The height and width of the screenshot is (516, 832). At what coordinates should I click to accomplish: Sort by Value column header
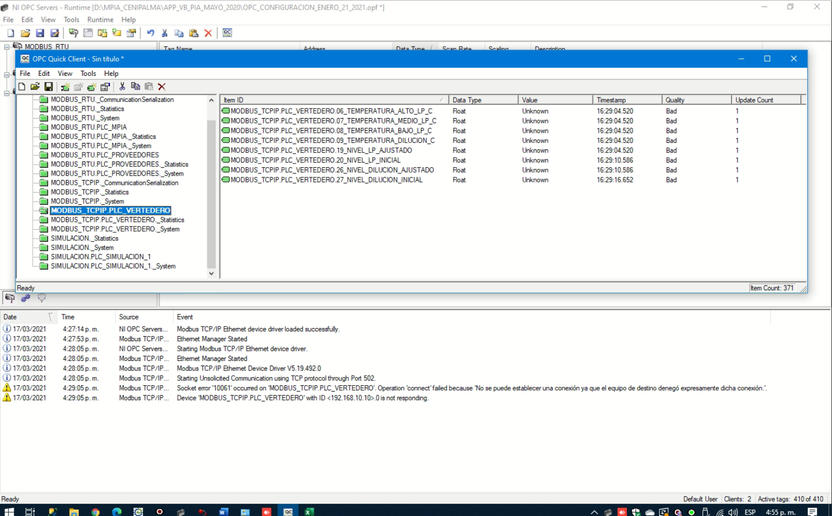coord(555,100)
